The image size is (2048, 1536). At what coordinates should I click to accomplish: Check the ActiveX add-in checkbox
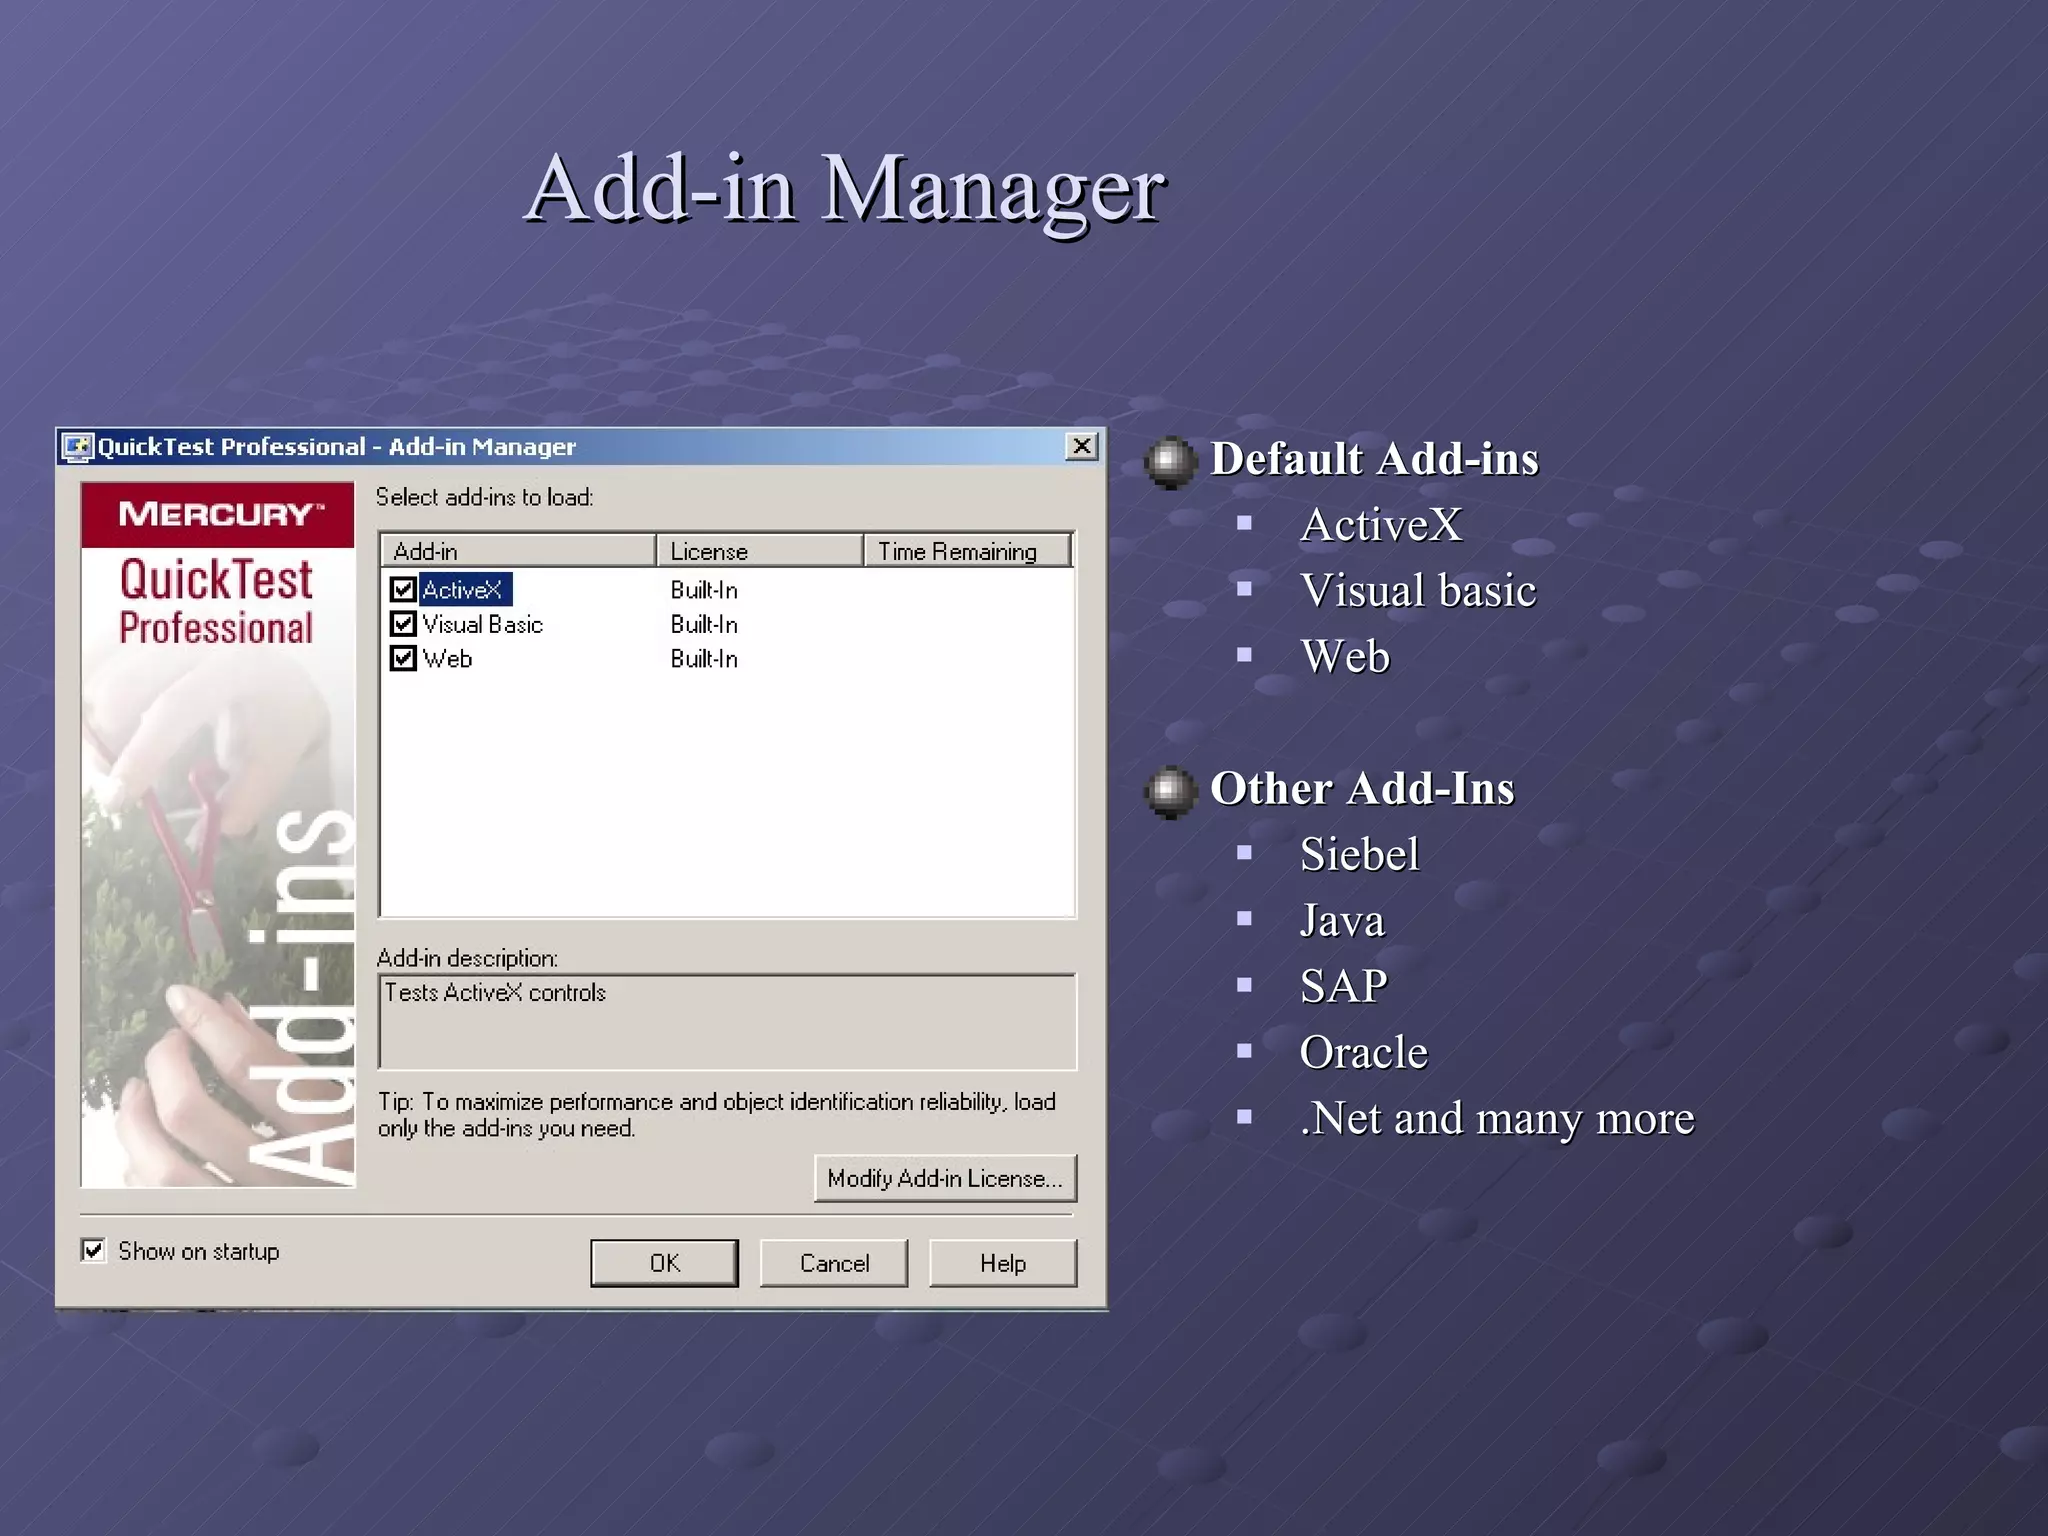point(403,590)
